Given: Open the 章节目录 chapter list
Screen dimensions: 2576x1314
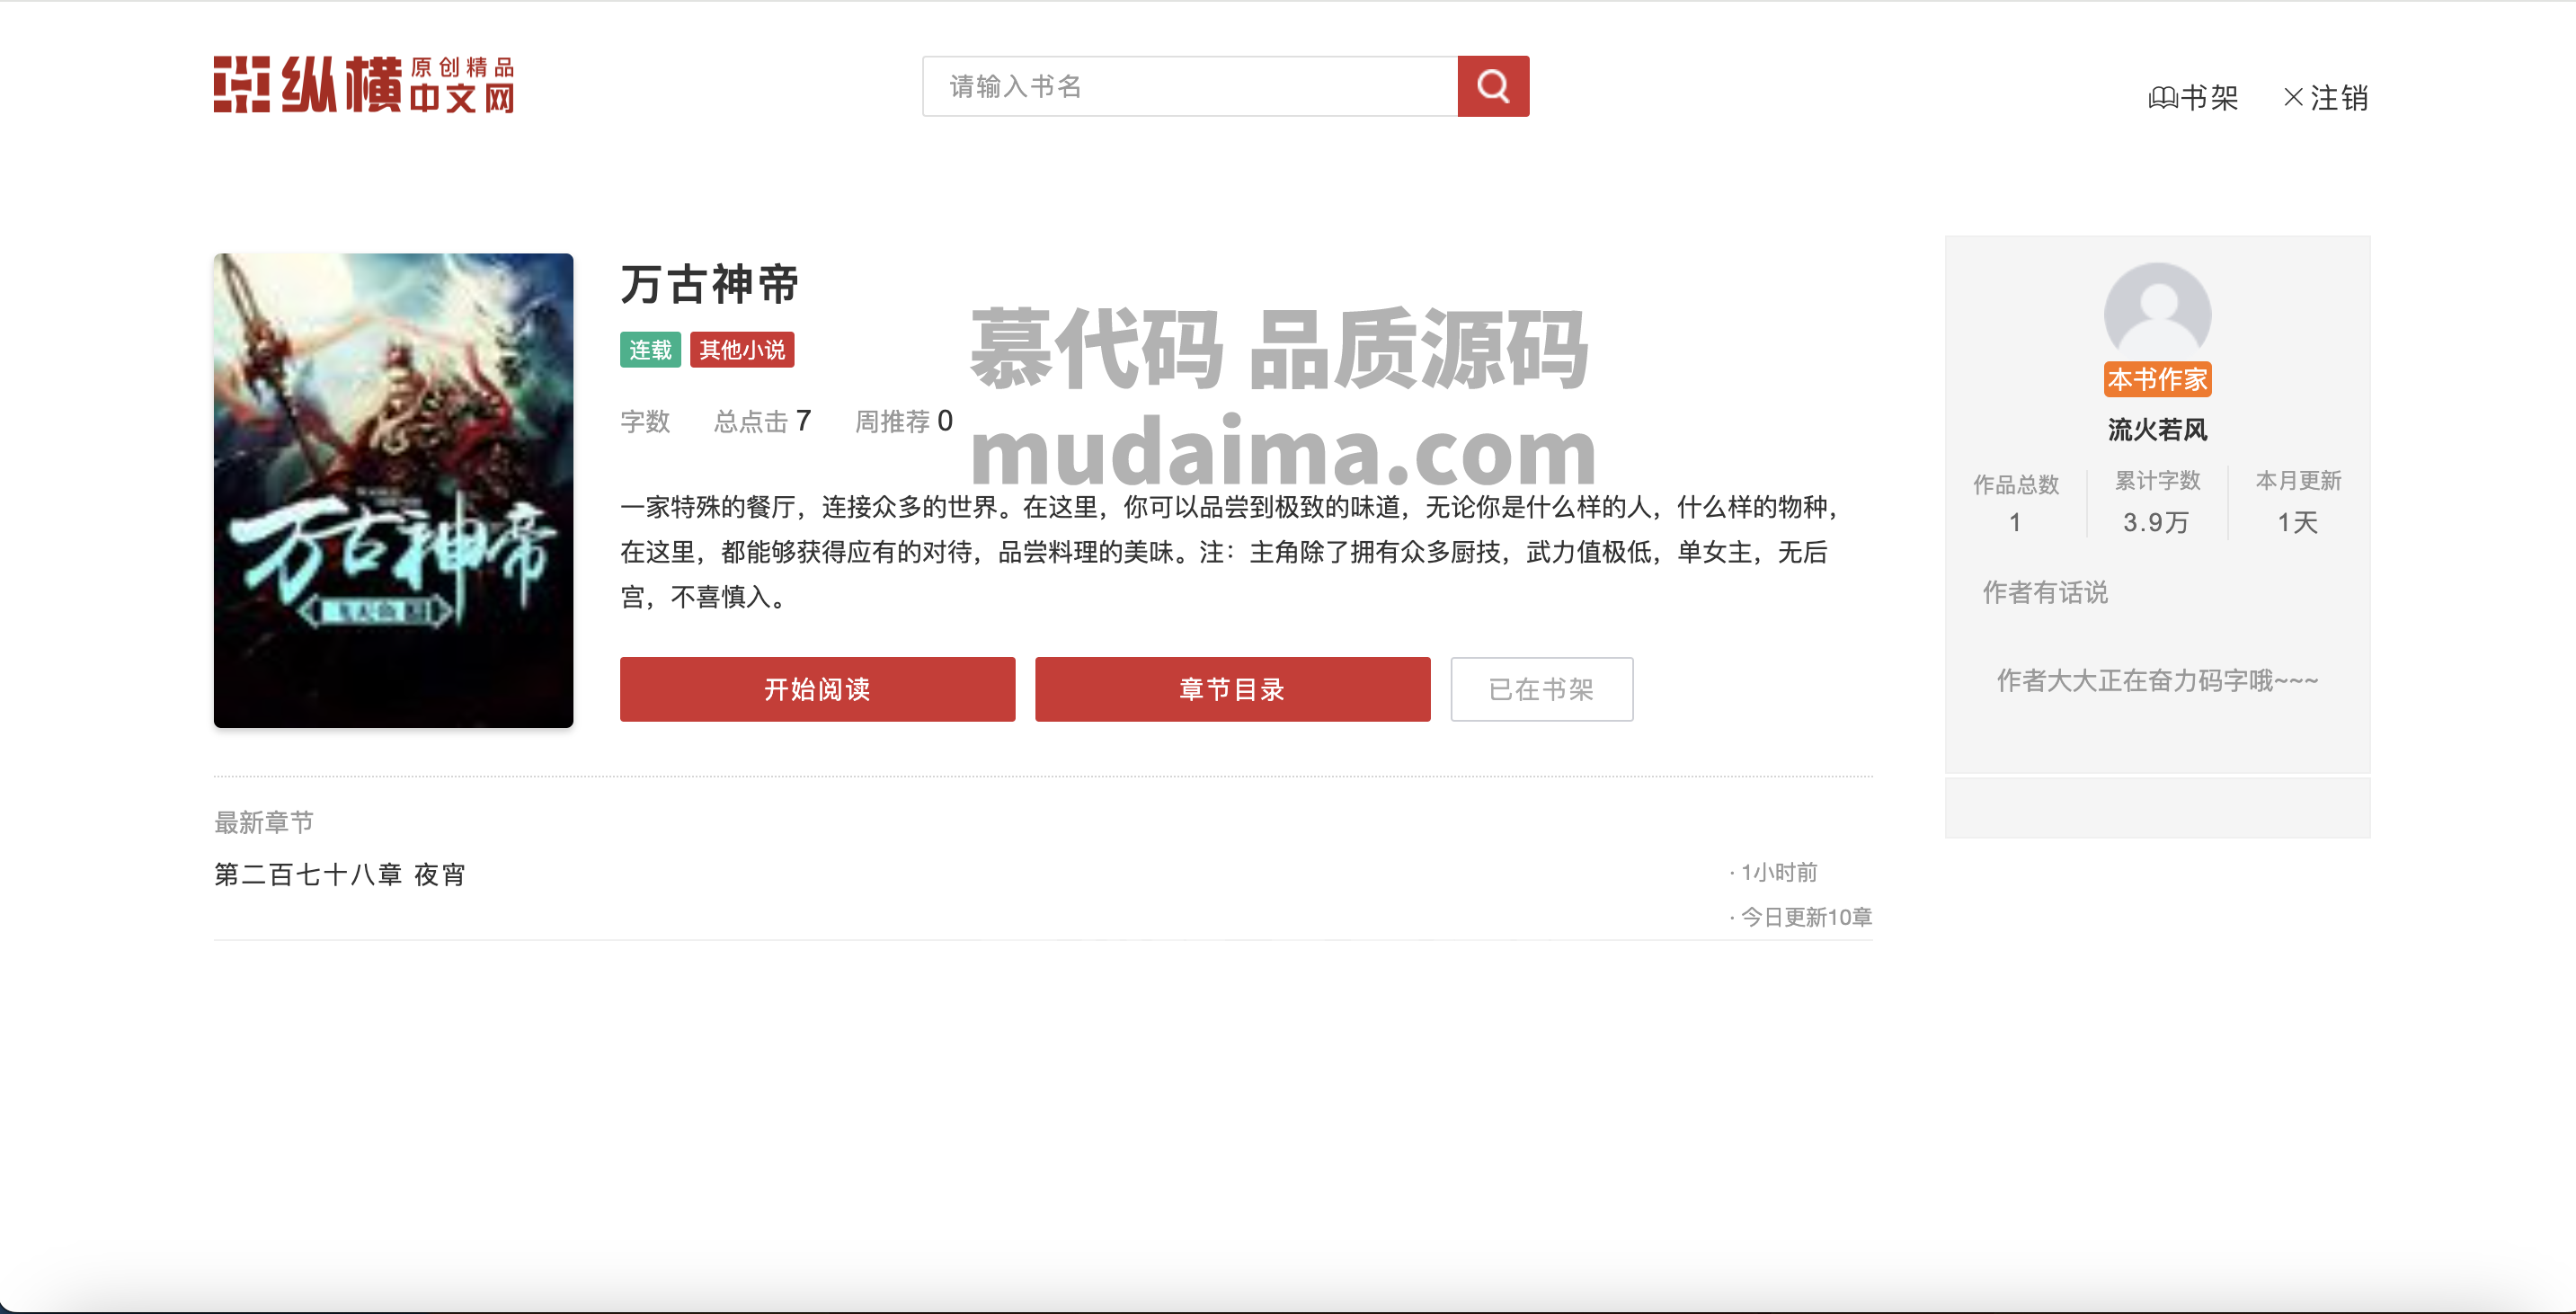Looking at the screenshot, I should pyautogui.click(x=1232, y=689).
